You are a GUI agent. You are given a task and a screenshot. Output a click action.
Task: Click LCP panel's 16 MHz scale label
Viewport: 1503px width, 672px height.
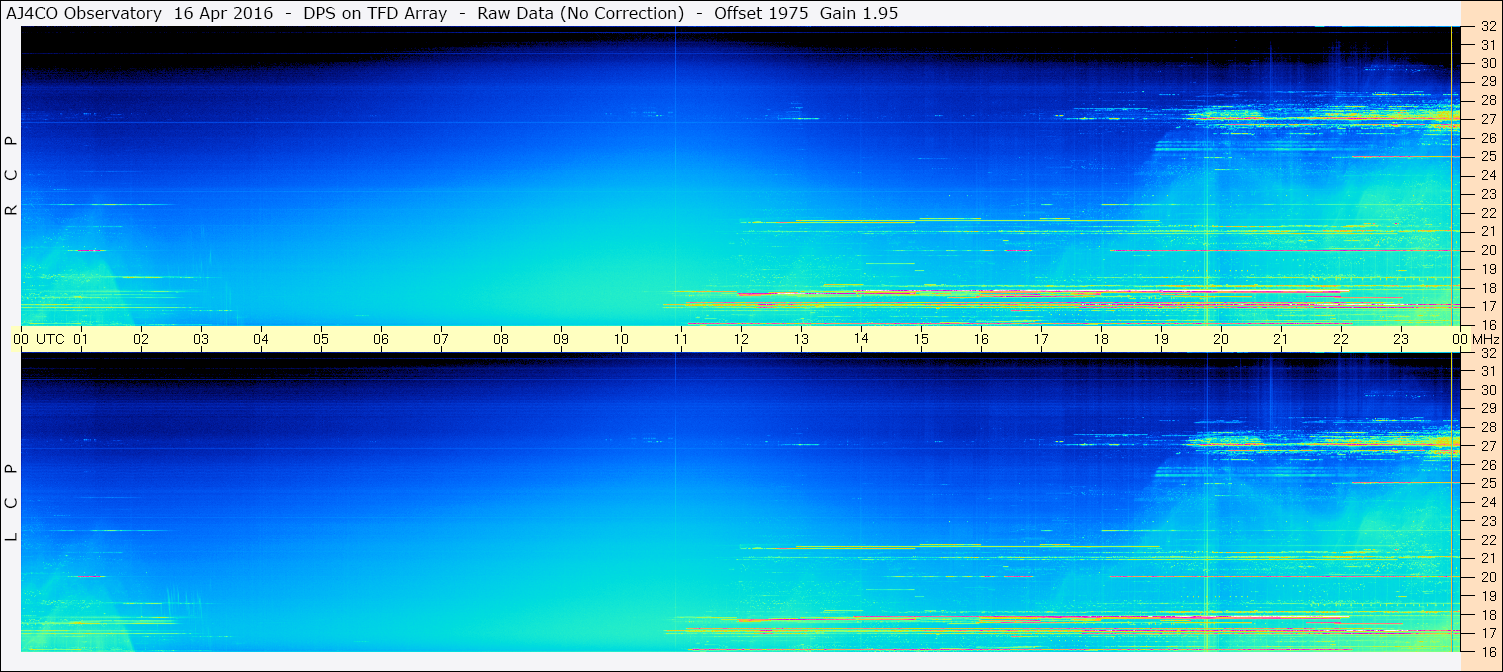pos(1488,651)
